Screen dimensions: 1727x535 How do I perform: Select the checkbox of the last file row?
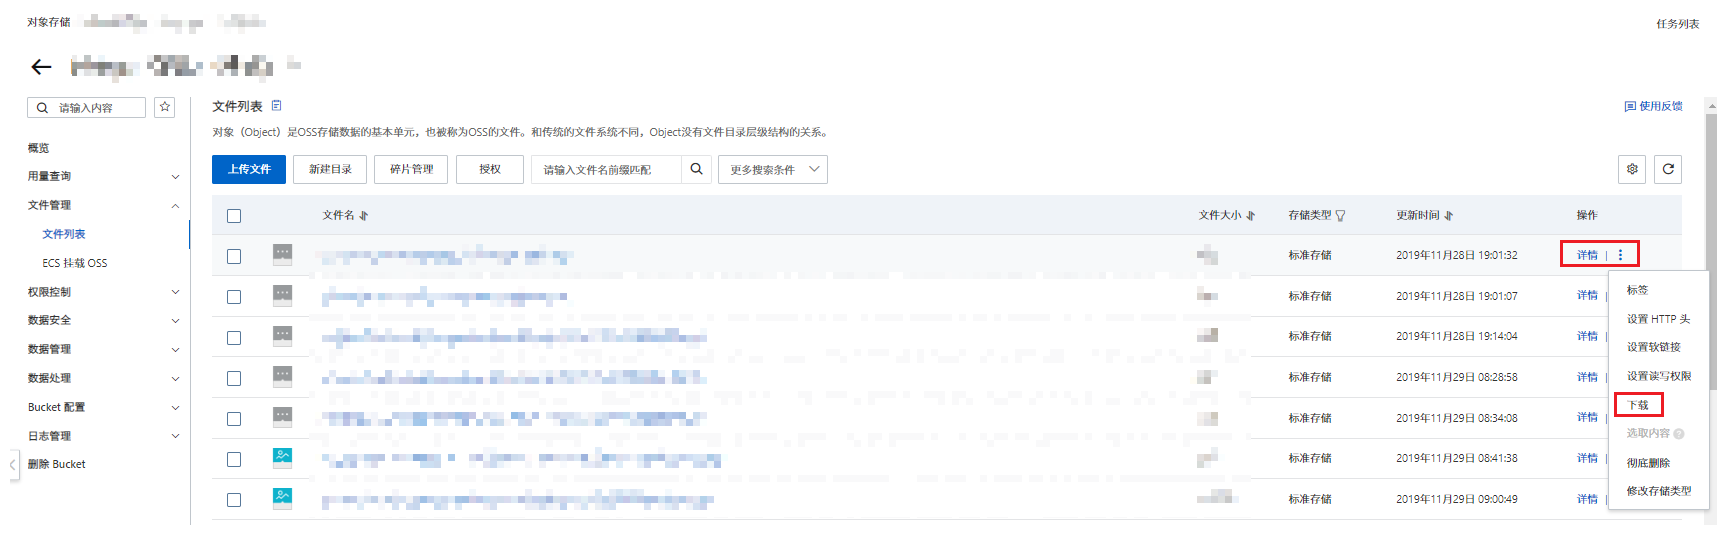(x=234, y=500)
